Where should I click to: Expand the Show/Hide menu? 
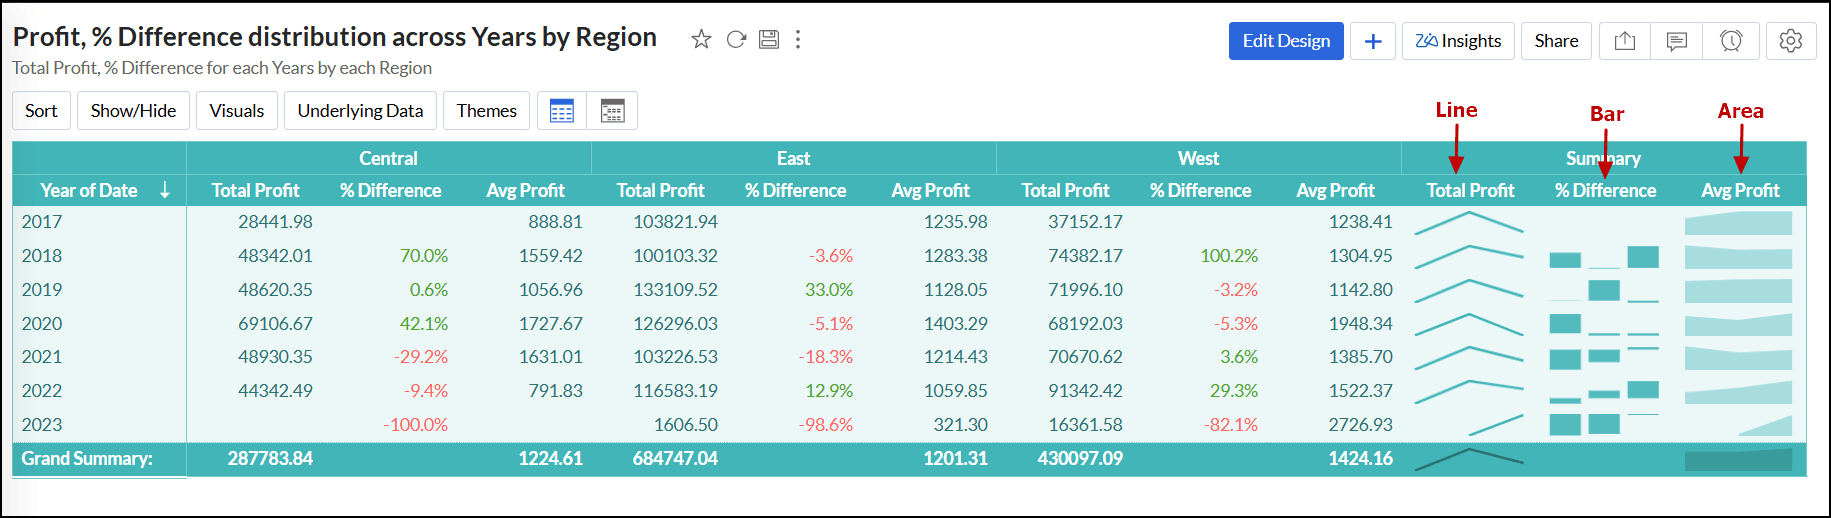[x=133, y=111]
